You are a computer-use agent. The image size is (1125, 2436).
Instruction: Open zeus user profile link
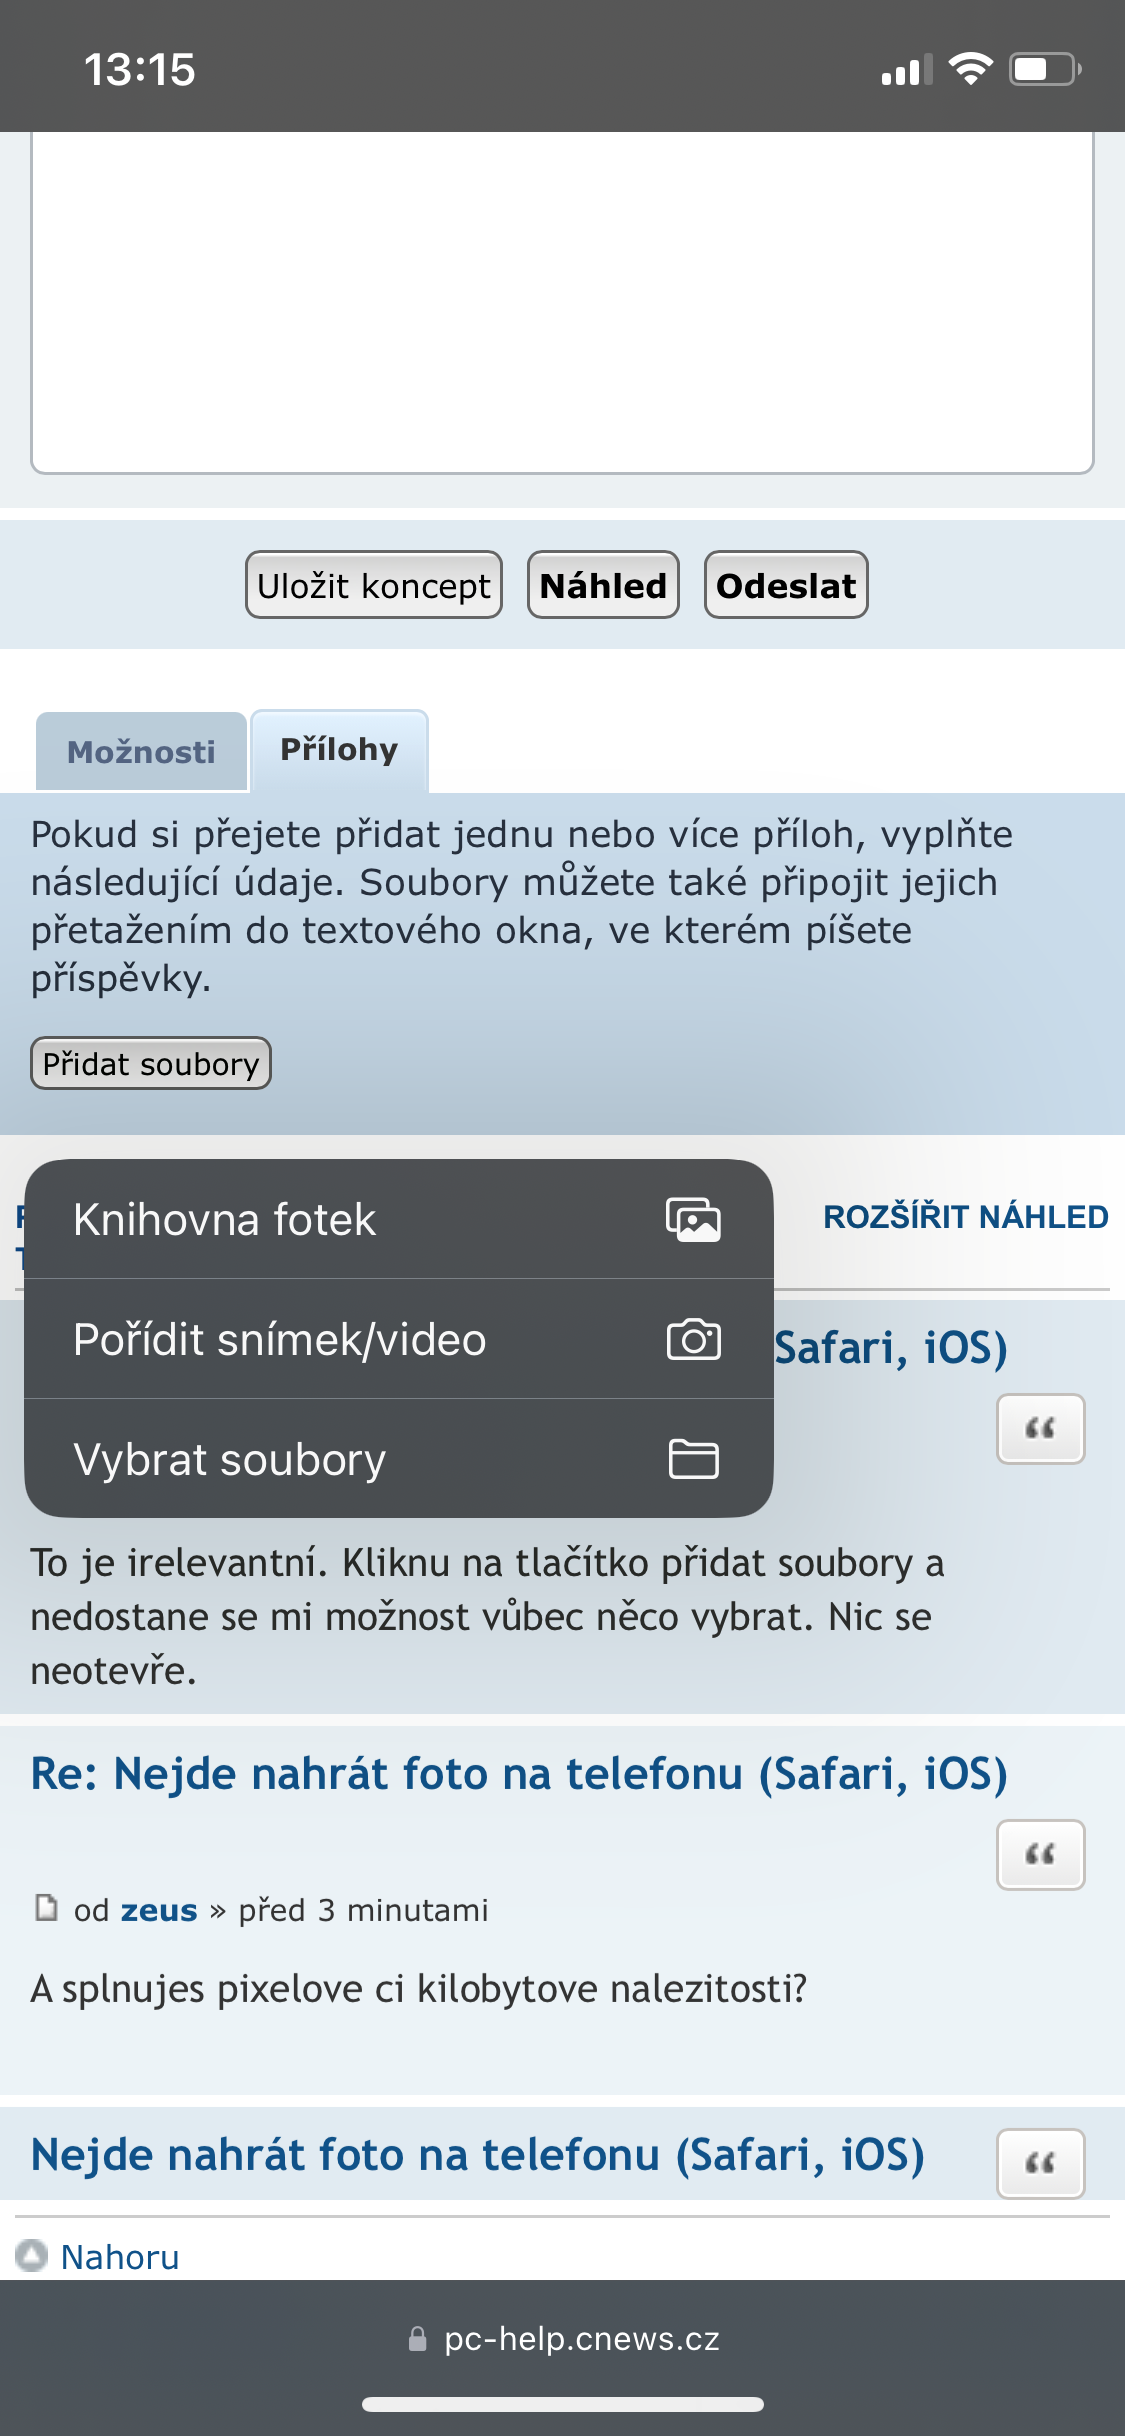pos(159,1910)
